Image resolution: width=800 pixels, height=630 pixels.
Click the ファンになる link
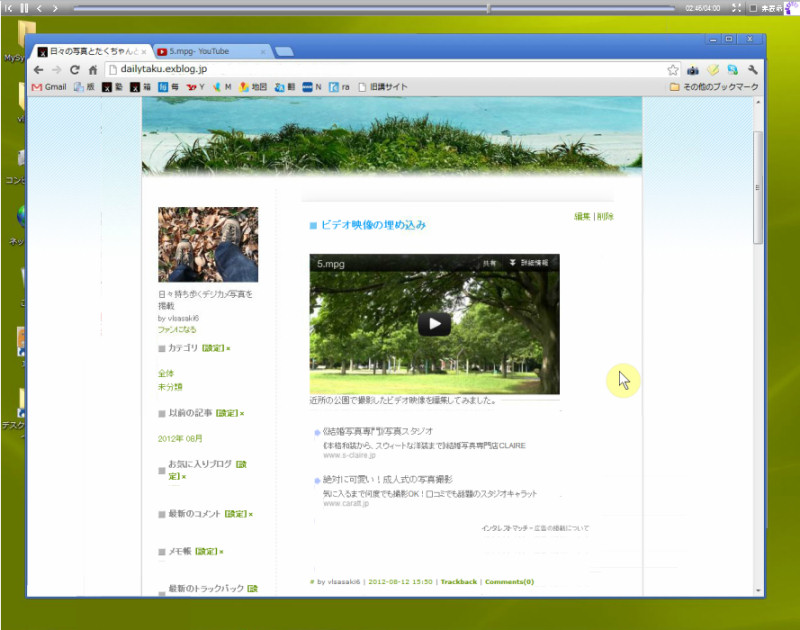tap(177, 330)
